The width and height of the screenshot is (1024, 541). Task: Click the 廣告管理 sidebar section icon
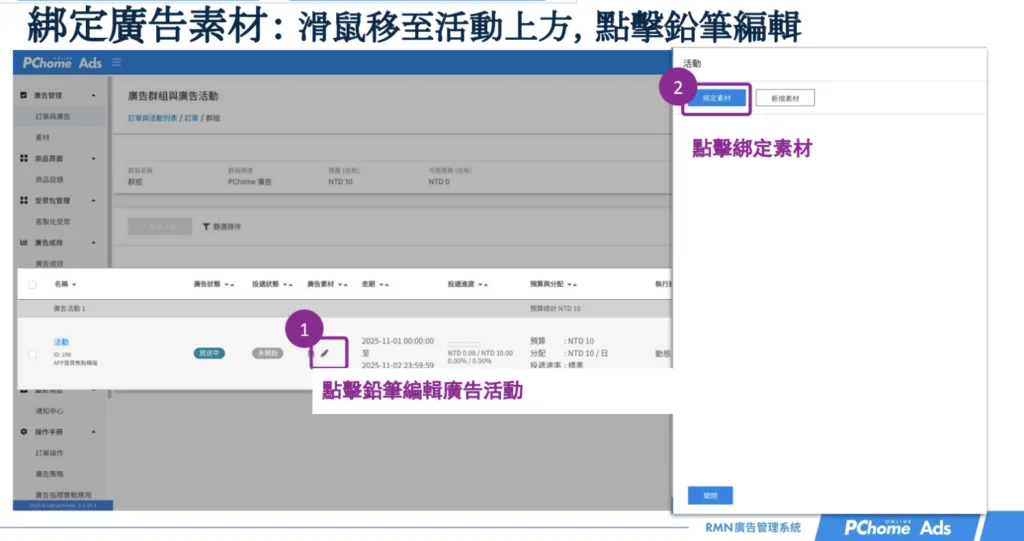24,95
